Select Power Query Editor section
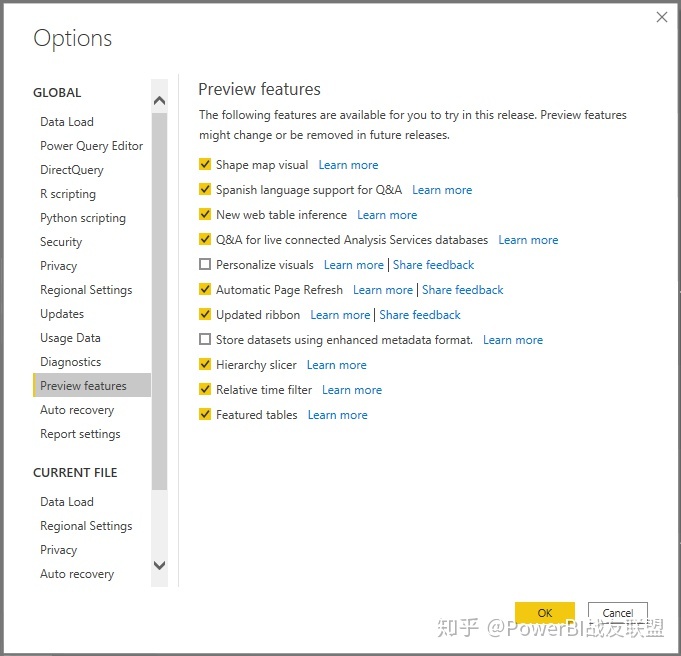The image size is (681, 656). 91,146
